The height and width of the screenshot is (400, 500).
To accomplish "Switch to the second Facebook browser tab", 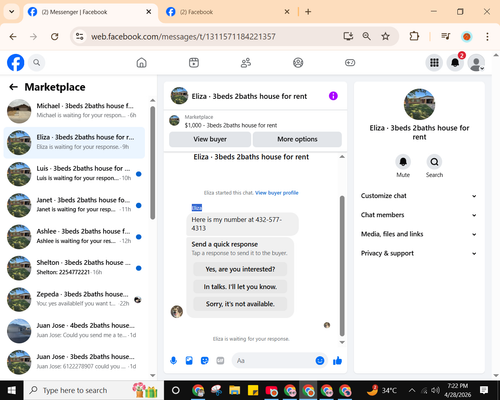I will (228, 12).
